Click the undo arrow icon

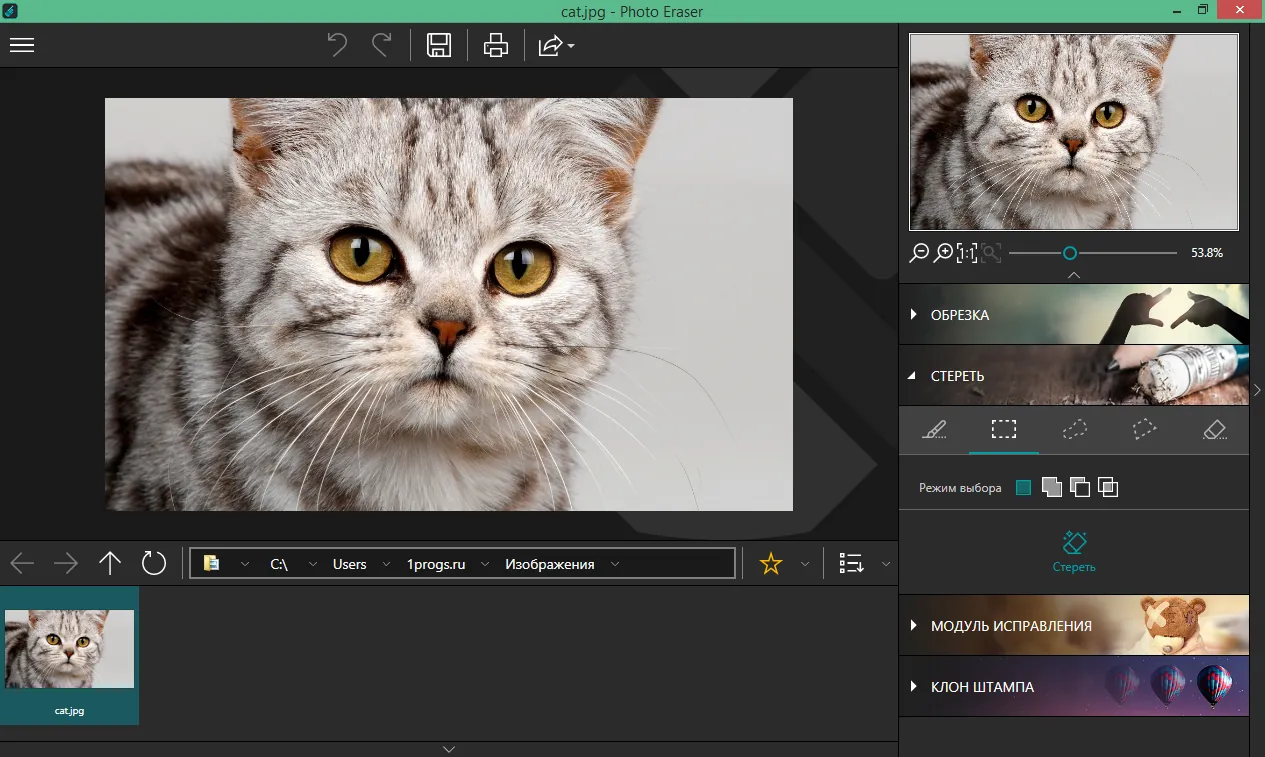[x=338, y=45]
